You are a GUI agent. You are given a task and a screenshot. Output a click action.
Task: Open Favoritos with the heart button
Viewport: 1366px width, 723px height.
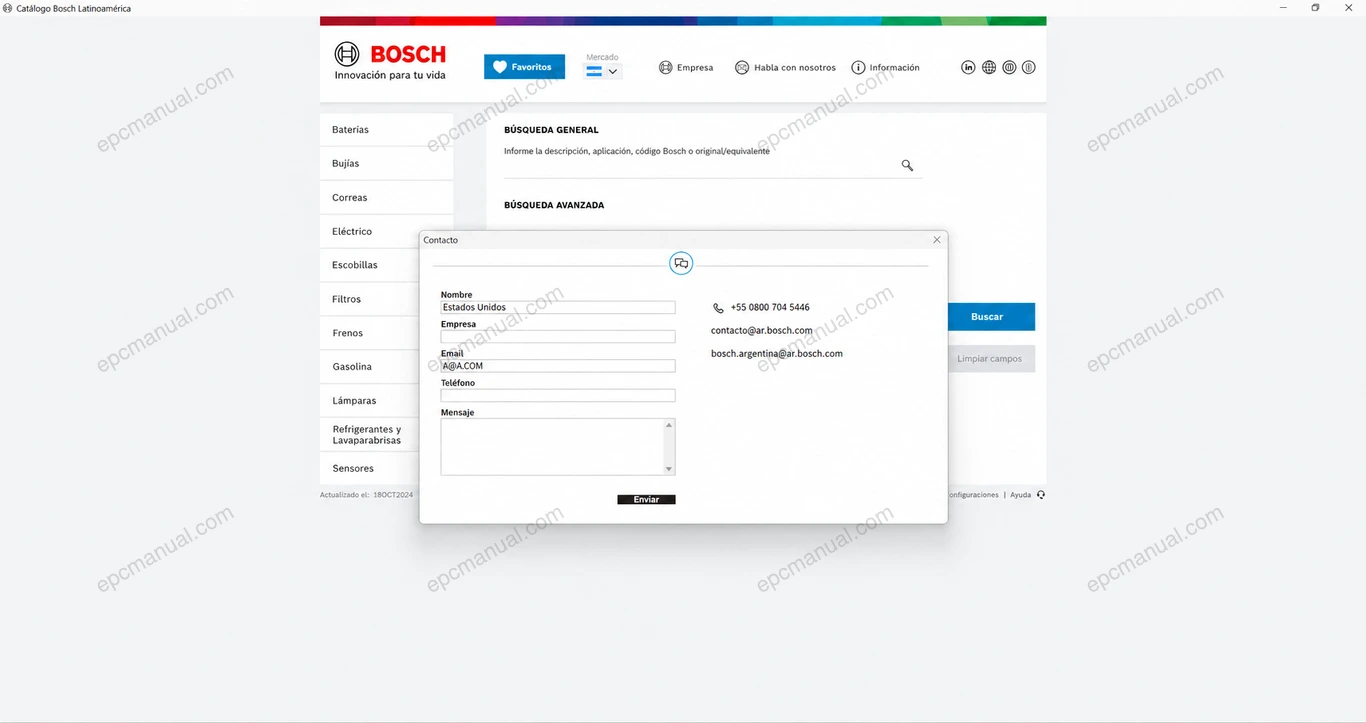click(524, 67)
